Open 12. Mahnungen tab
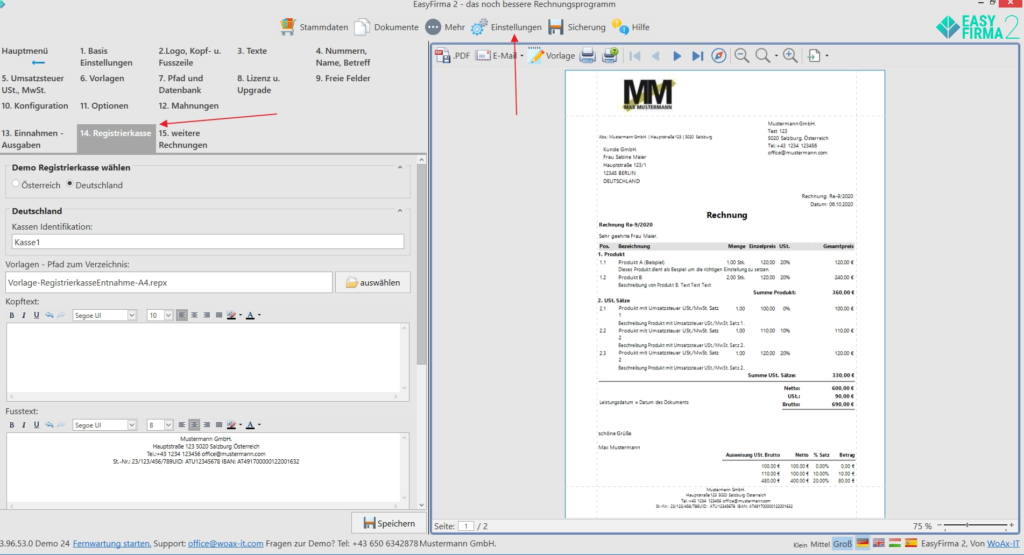The height and width of the screenshot is (555, 1024). [x=188, y=106]
